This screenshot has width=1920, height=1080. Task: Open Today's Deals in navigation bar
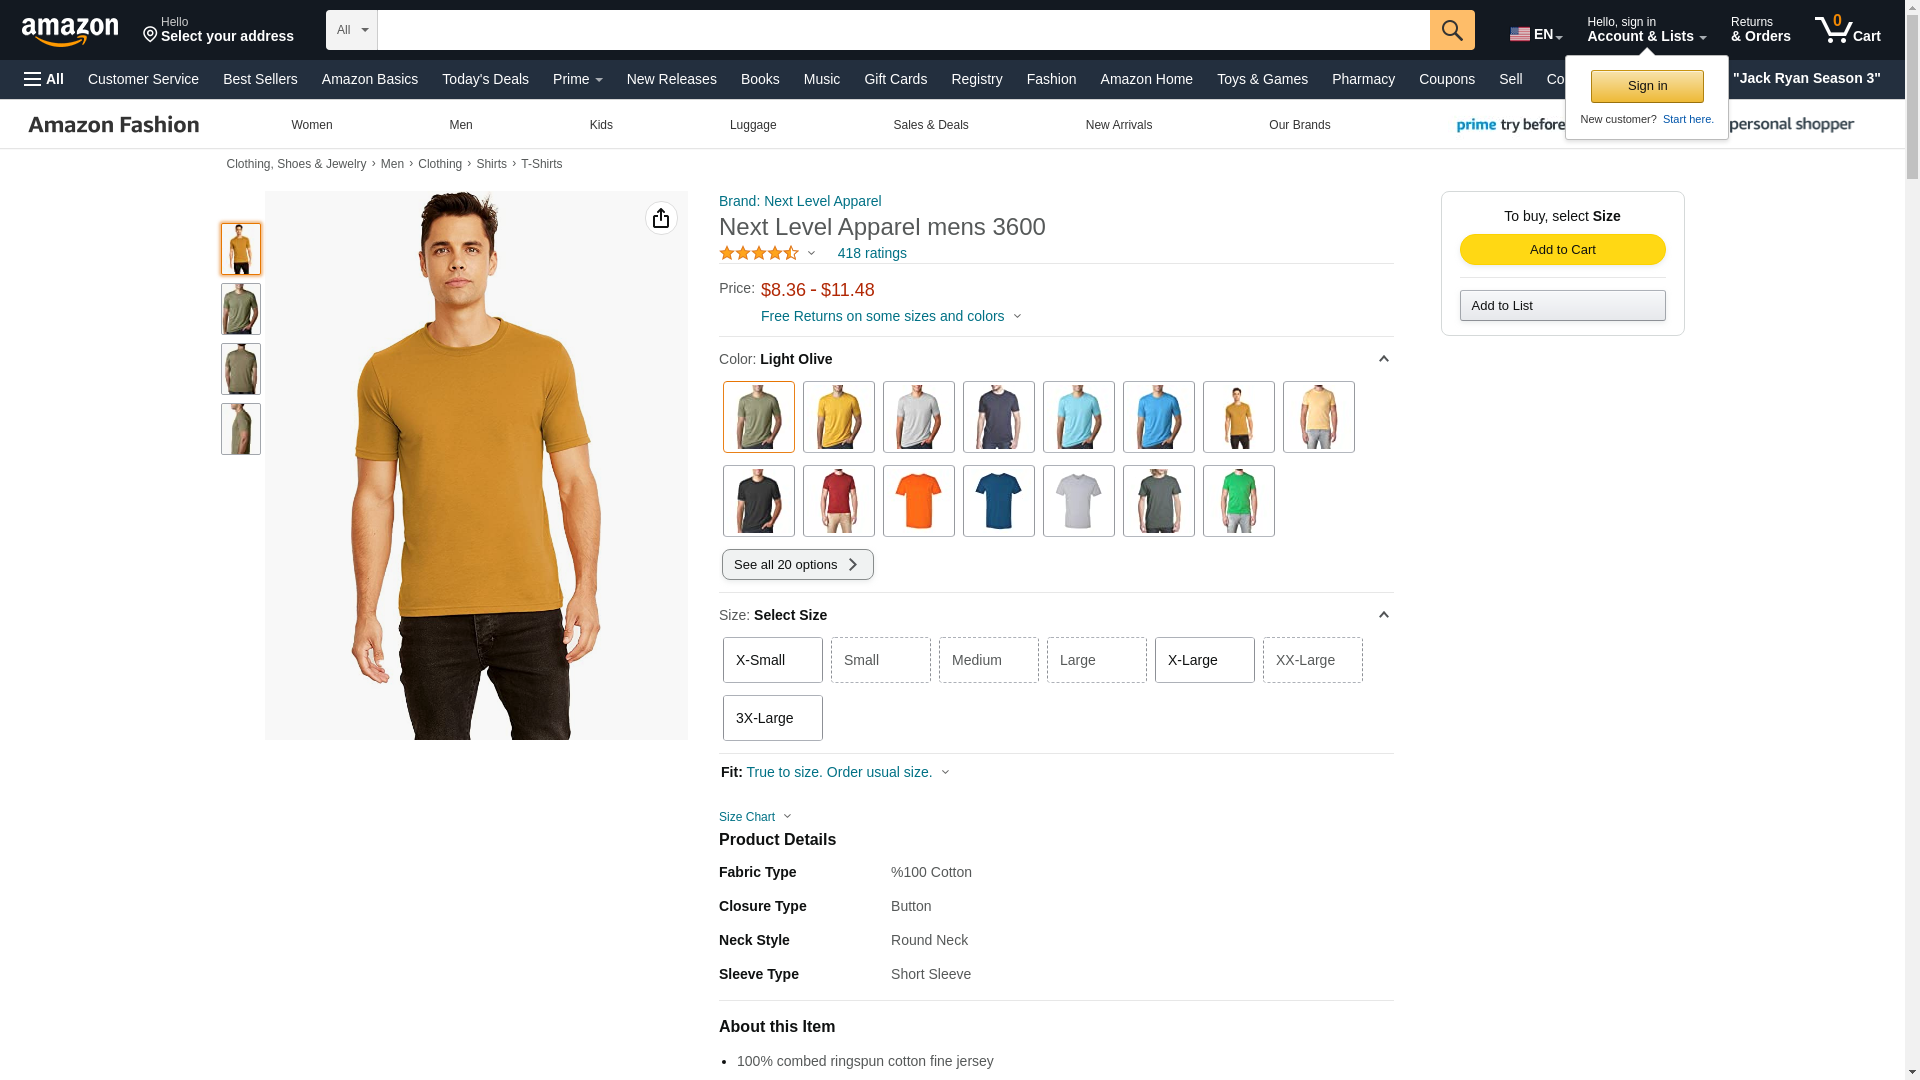point(485,79)
